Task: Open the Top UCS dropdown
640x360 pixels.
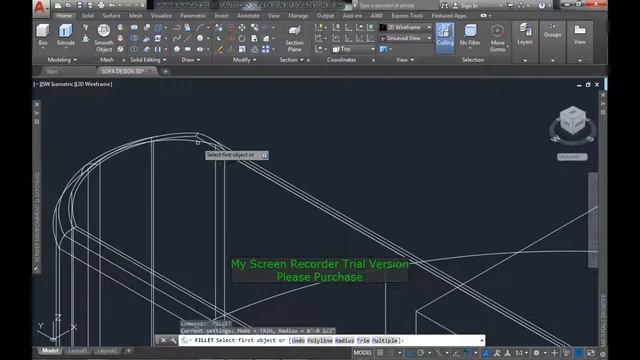Action: point(353,49)
